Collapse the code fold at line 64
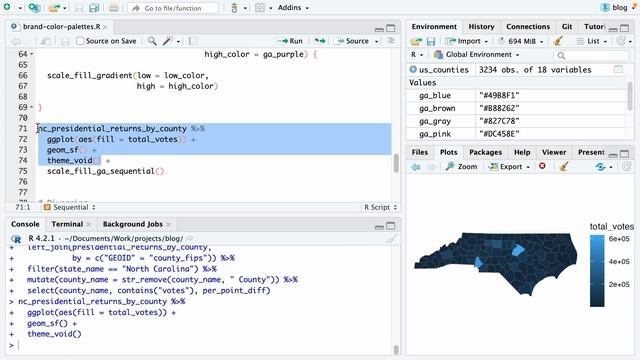Viewport: 640px width, 360px height. tap(32, 54)
